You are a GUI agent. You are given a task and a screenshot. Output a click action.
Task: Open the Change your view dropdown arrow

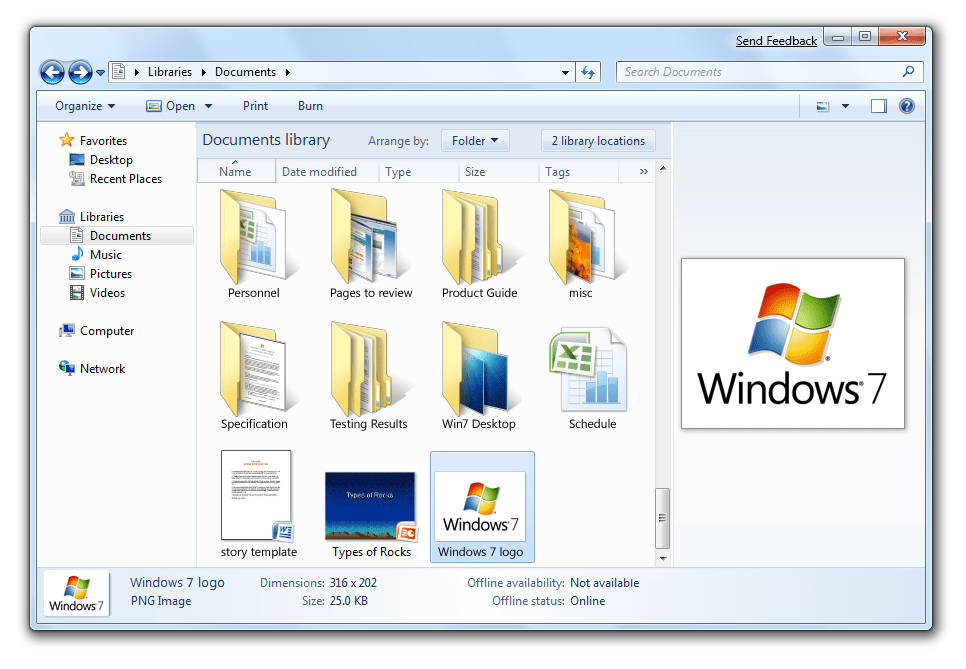pyautogui.click(x=843, y=105)
